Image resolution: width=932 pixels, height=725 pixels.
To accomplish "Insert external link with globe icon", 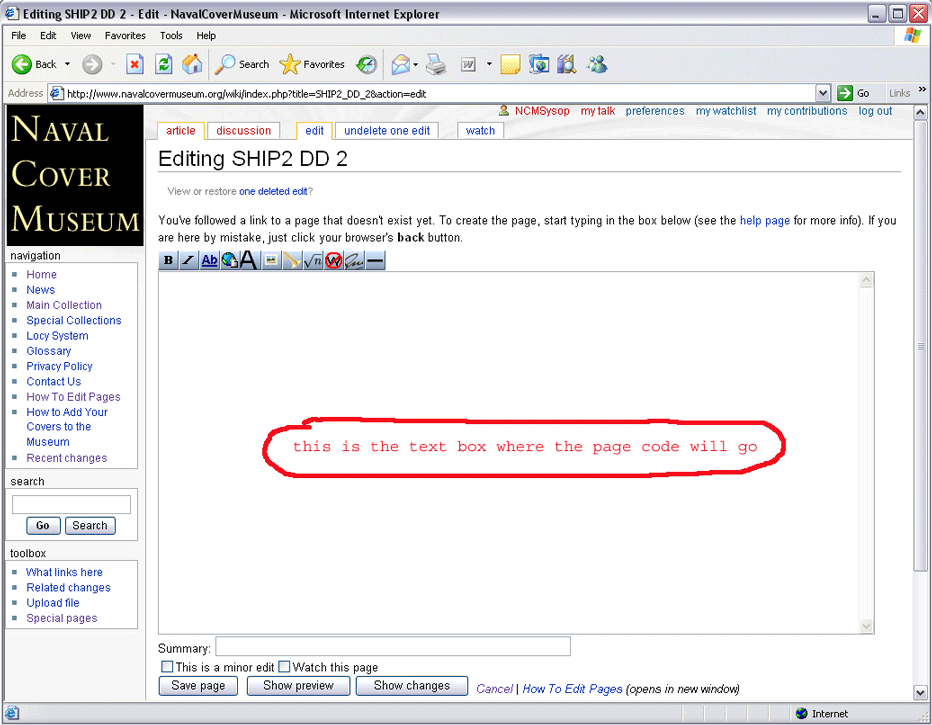I will tap(229, 261).
